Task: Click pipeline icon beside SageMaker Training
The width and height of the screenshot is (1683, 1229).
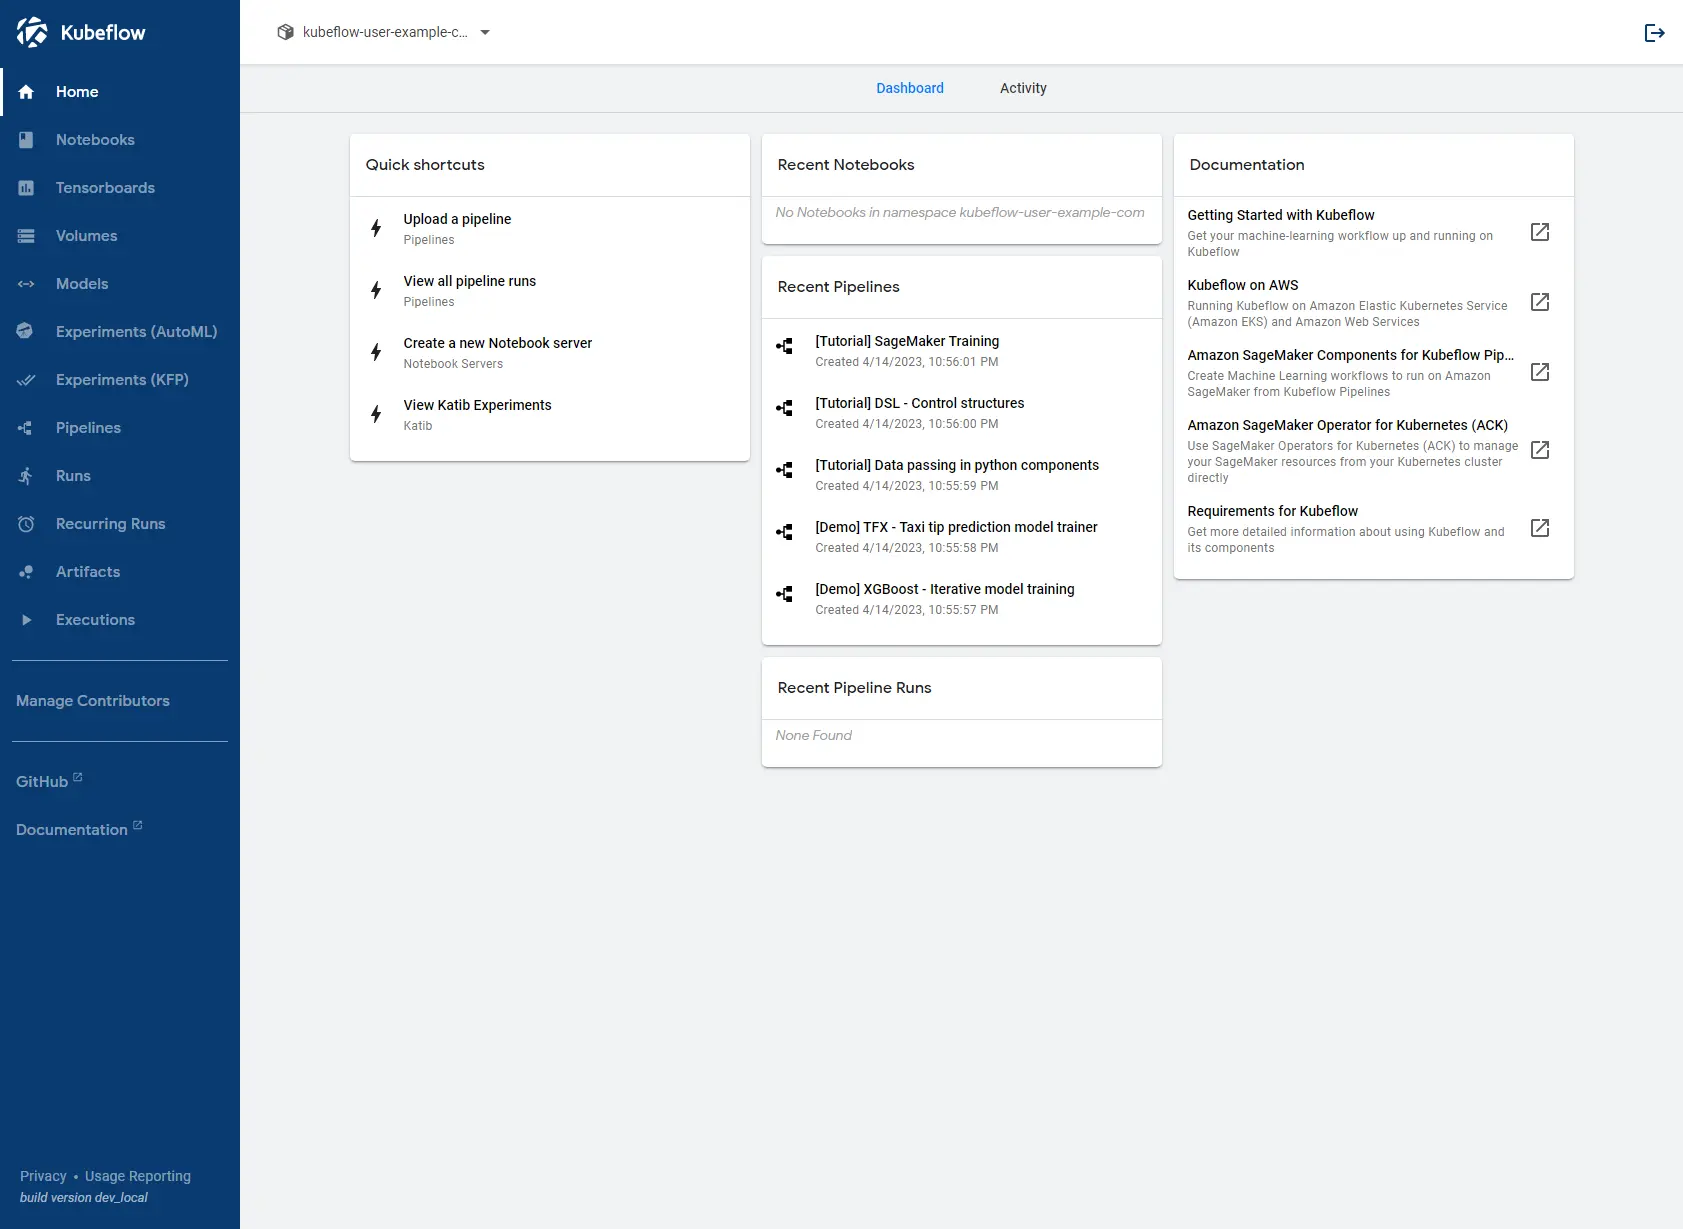Action: tap(785, 346)
